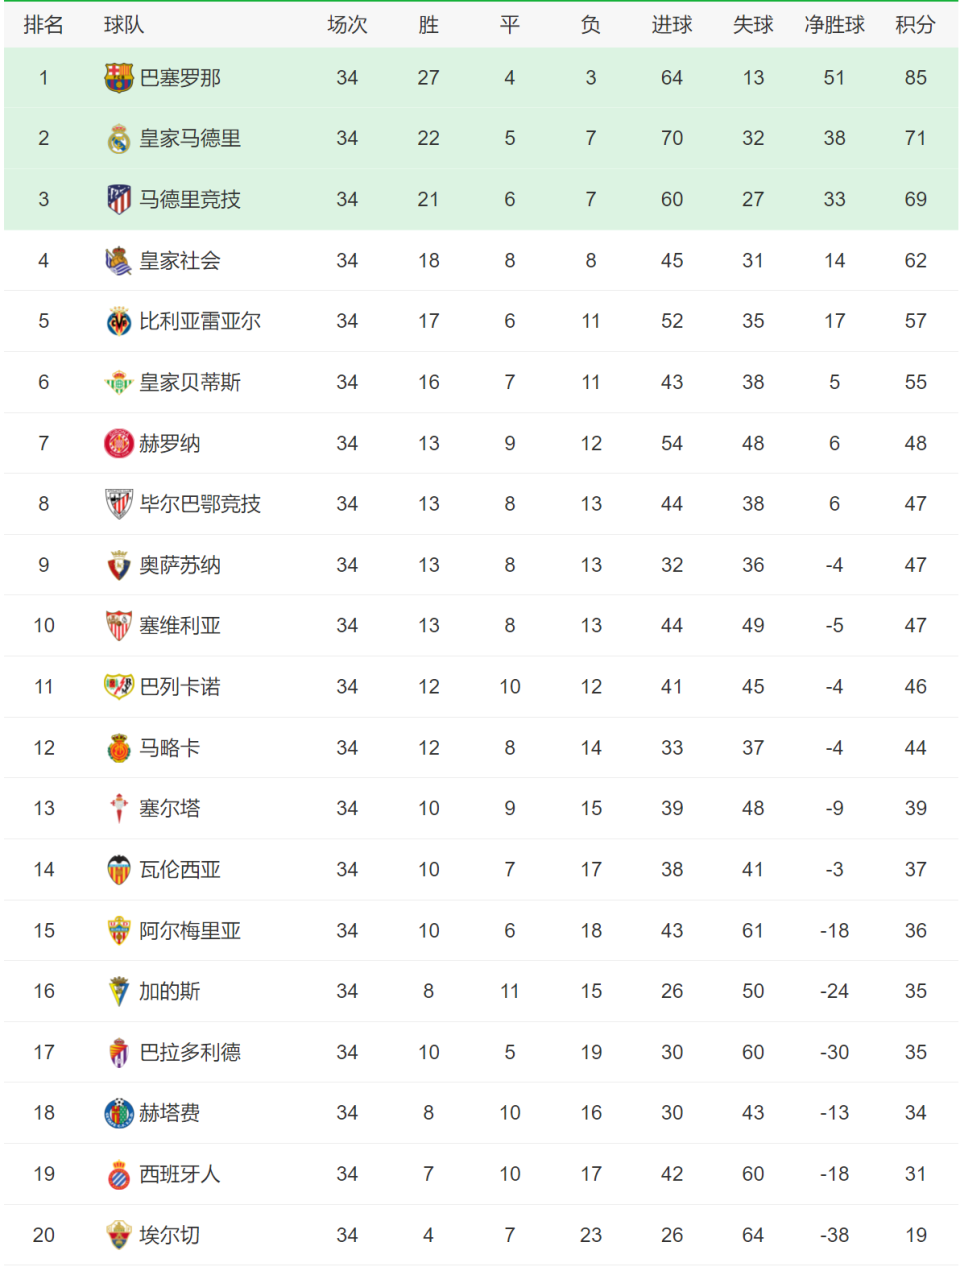Viewport: 960px width, 1271px height.
Task: Select the Atlético Madrid badge icon
Action: 119,200
